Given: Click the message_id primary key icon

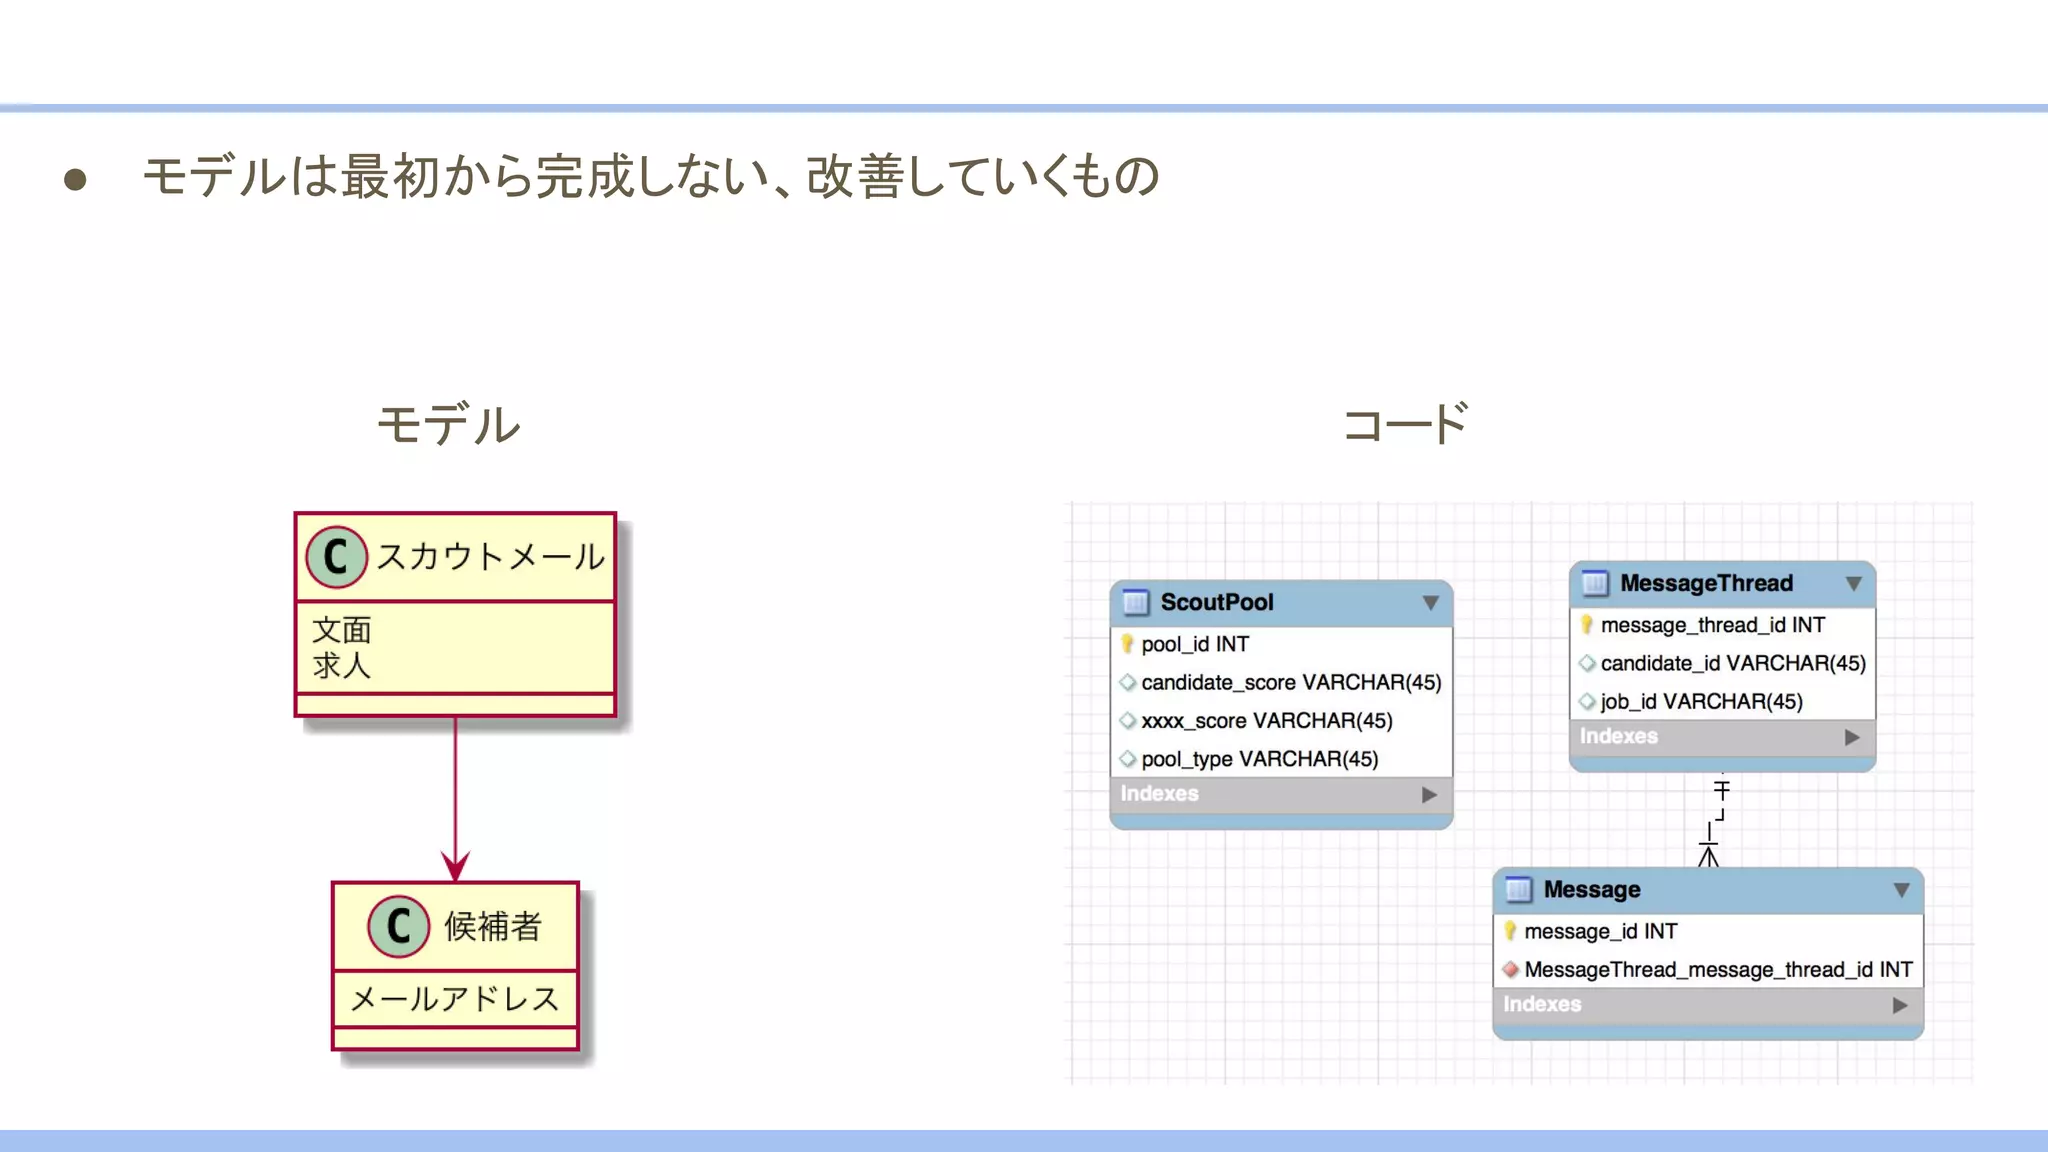Looking at the screenshot, I should (1510, 931).
